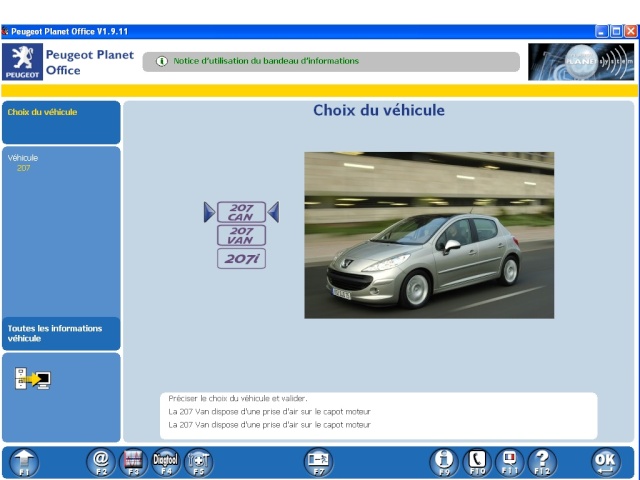Image resolution: width=640 pixels, height=480 pixels.
Task: Close the Peugeot Planet Office window
Action: [x=631, y=31]
